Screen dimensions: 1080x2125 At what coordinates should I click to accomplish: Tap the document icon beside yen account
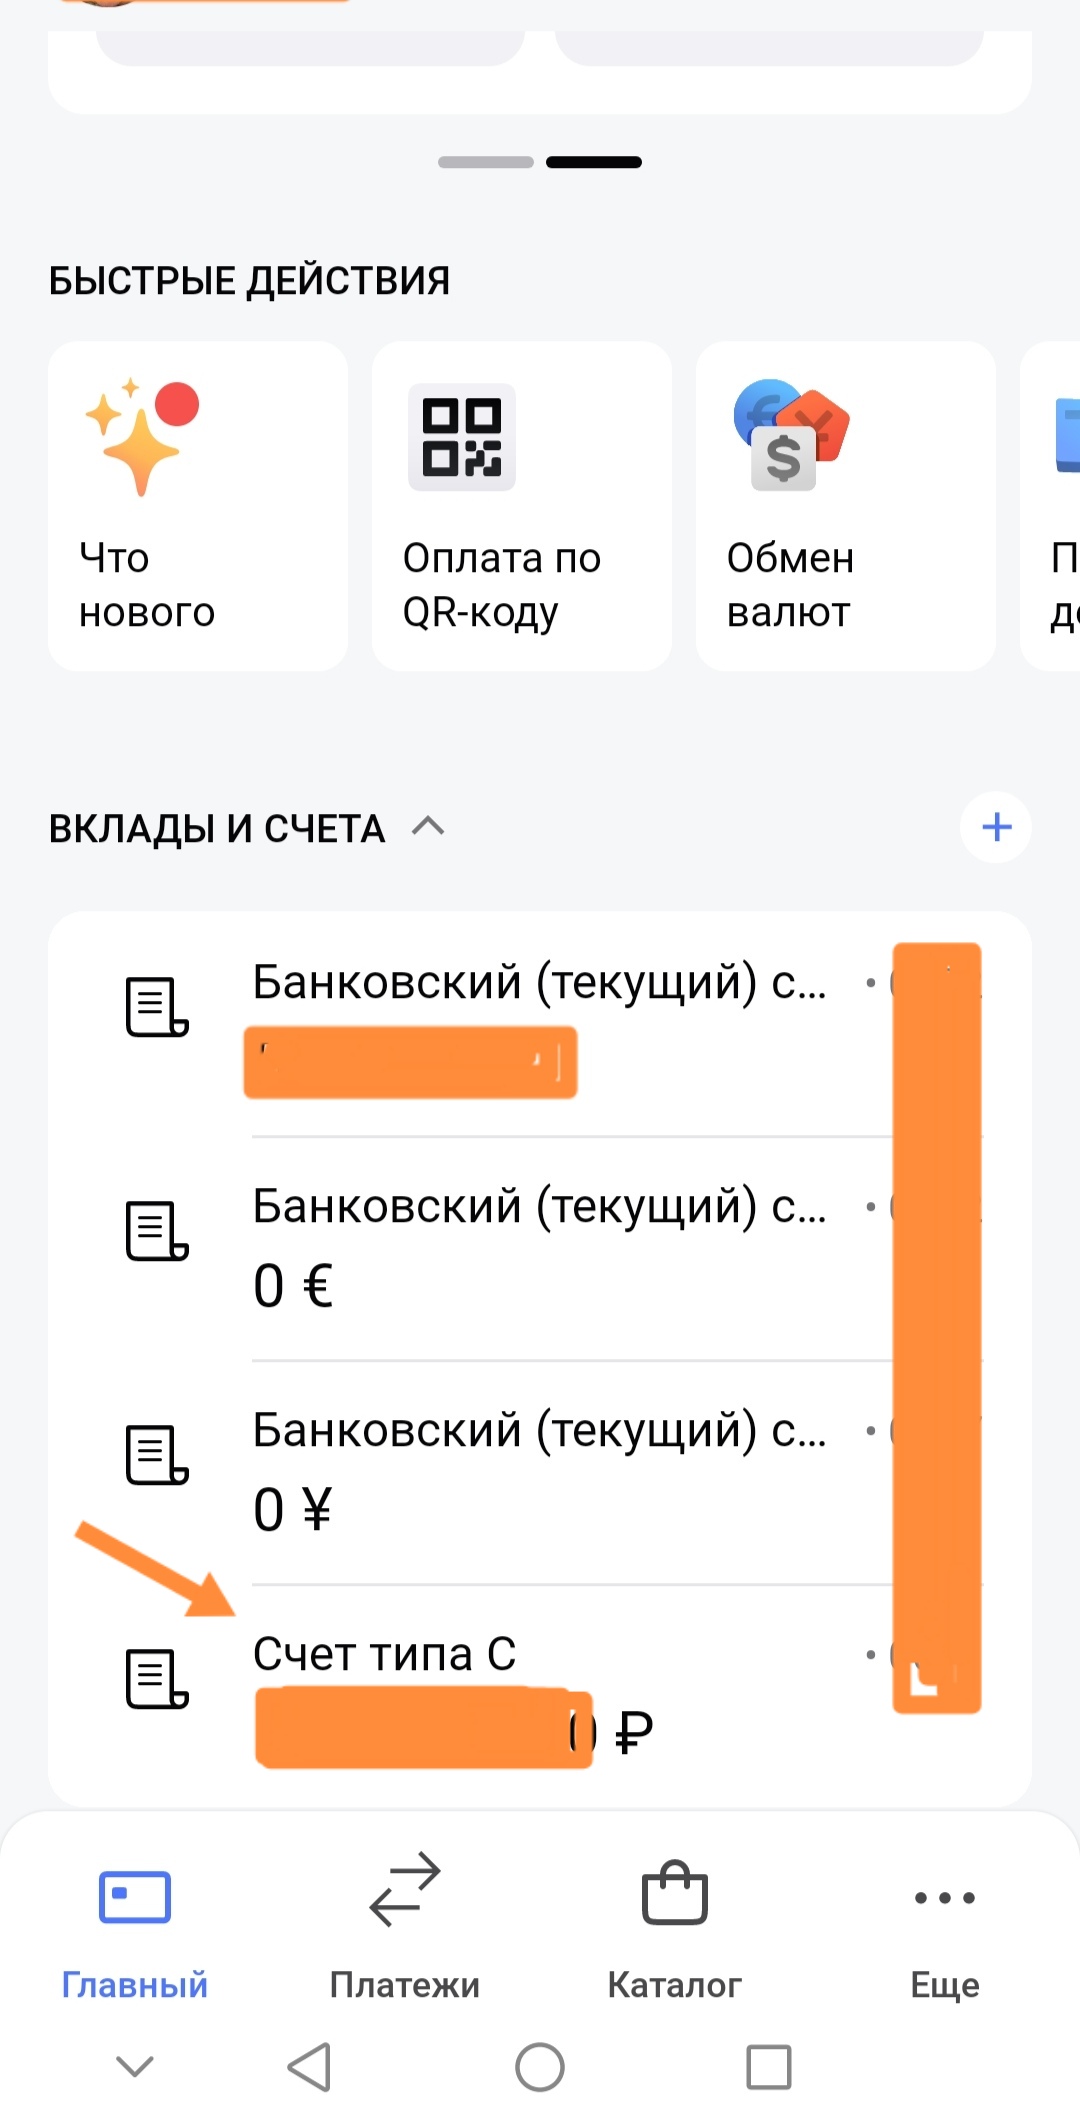click(x=157, y=1454)
